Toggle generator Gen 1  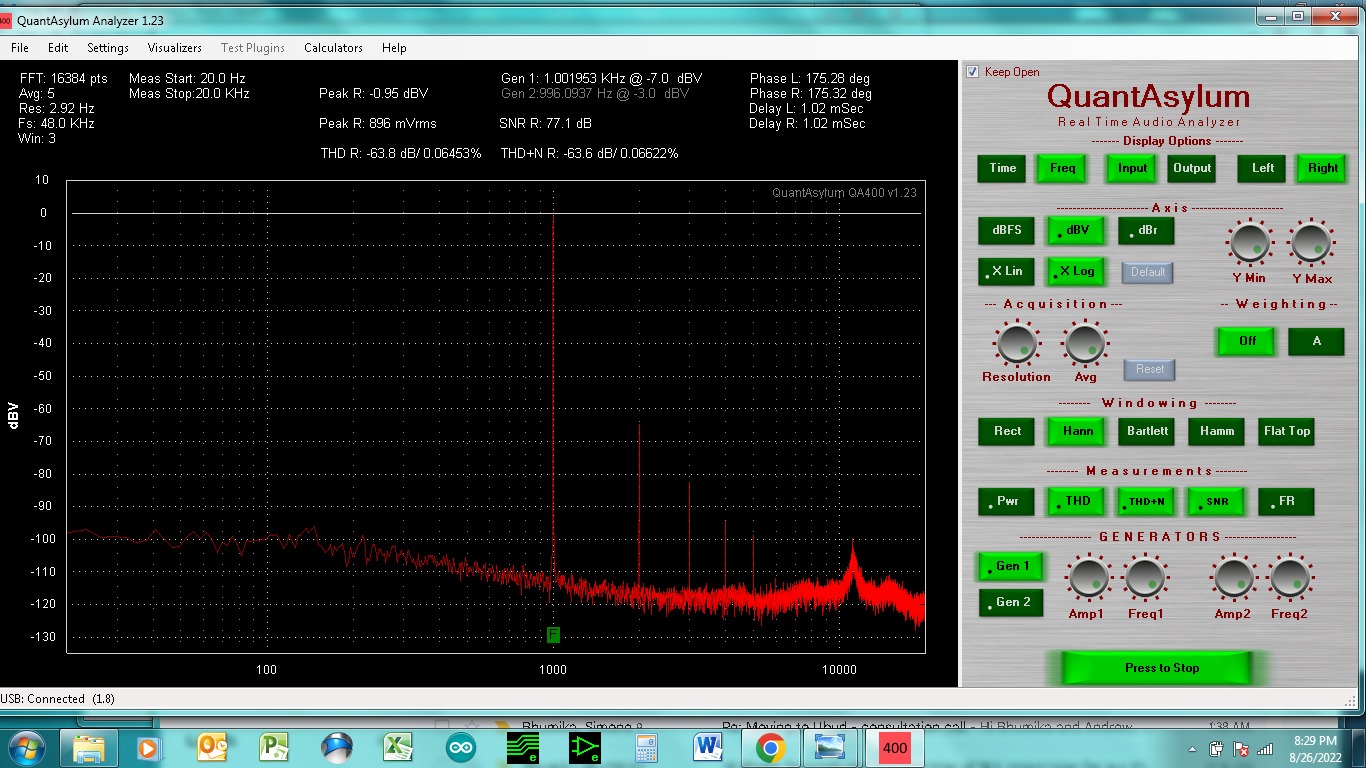click(1012, 566)
